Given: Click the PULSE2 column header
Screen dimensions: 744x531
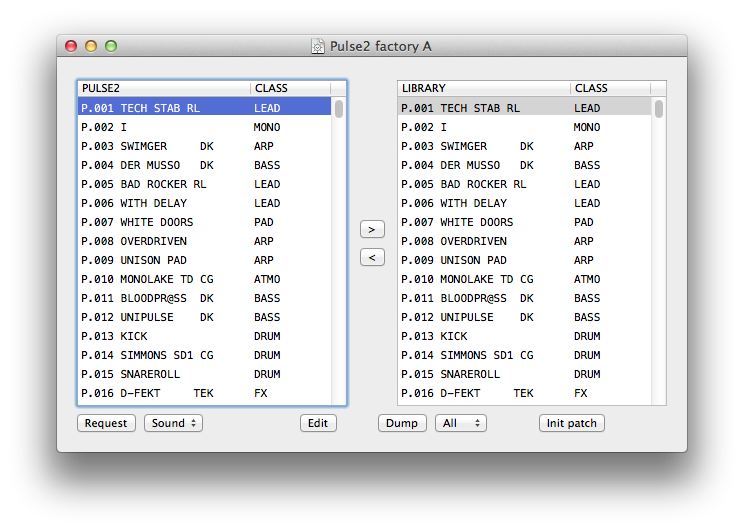Looking at the screenshot, I should (x=164, y=88).
